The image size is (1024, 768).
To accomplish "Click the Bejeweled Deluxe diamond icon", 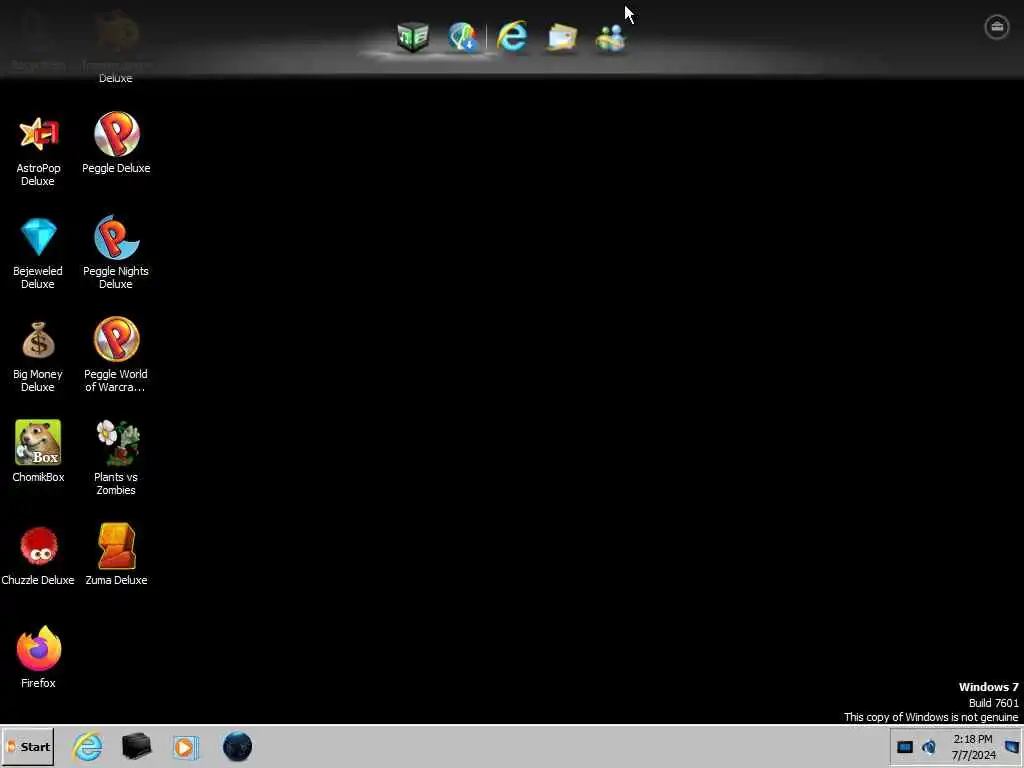I will pyautogui.click(x=39, y=236).
